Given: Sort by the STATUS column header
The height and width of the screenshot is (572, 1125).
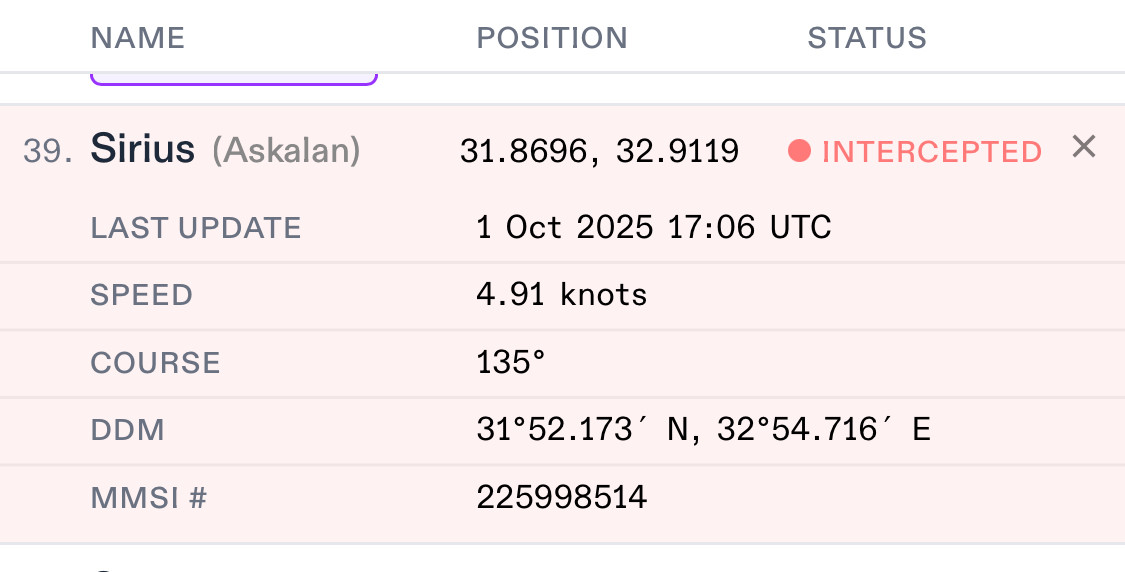Looking at the screenshot, I should click(x=867, y=38).
